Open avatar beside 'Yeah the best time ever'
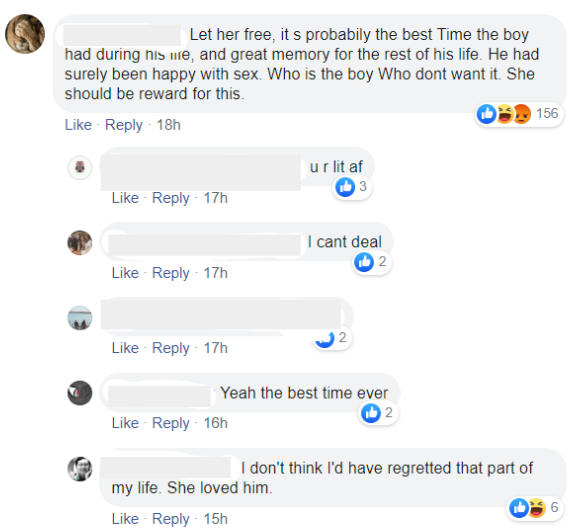This screenshot has width=569, height=530. coord(80,393)
